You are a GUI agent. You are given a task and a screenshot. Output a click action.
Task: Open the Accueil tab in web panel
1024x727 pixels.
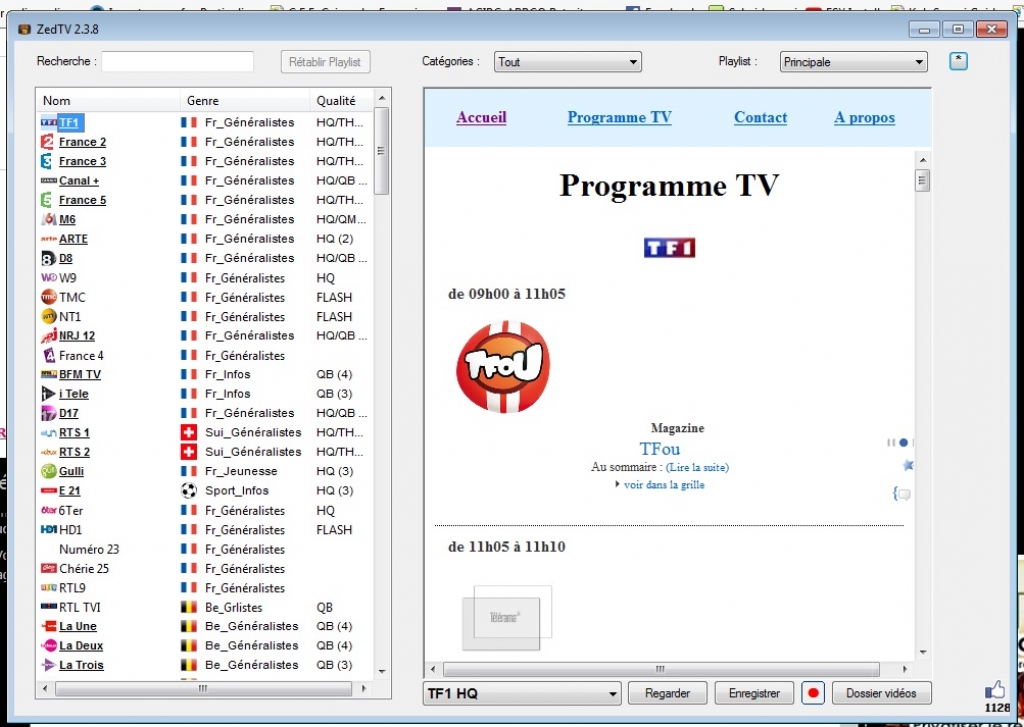click(481, 118)
